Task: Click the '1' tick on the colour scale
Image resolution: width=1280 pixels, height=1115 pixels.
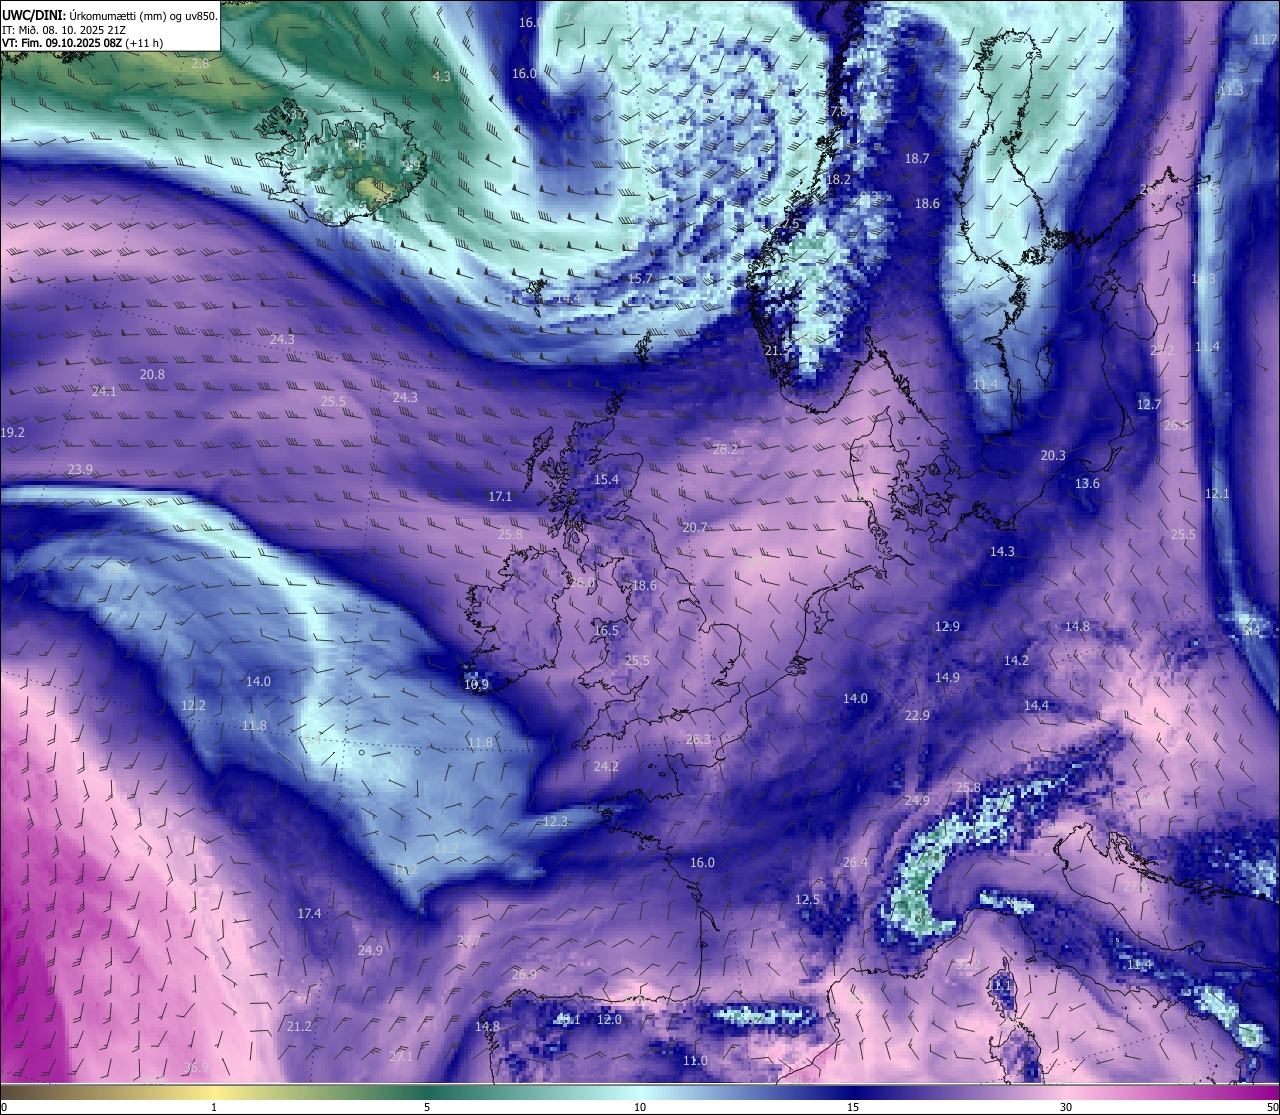Action: (214, 1107)
